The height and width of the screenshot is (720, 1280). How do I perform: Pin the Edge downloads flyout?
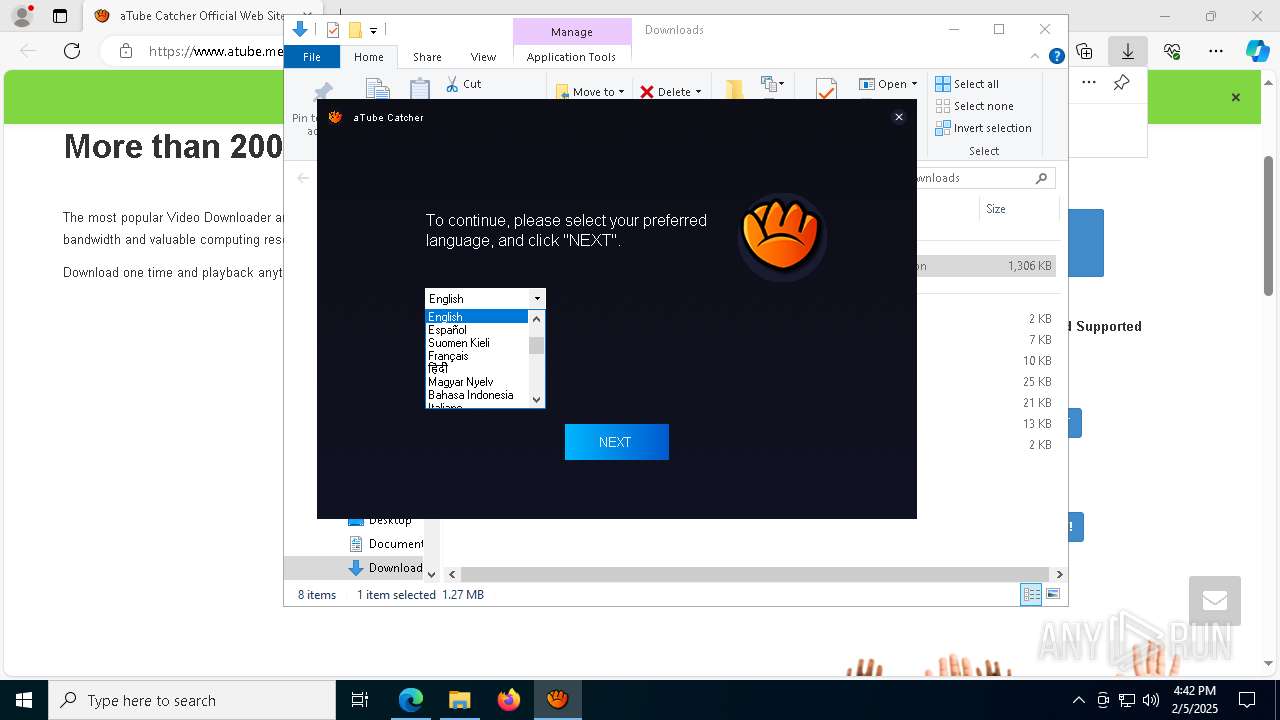click(1122, 83)
